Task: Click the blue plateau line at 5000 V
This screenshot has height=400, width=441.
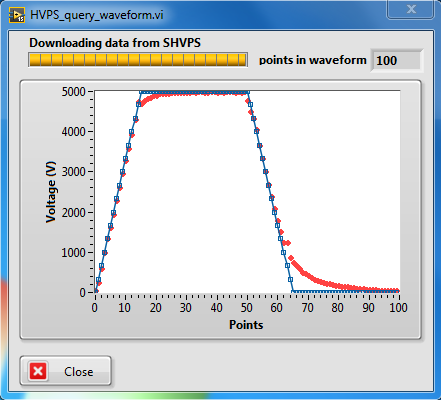Action: coord(193,92)
